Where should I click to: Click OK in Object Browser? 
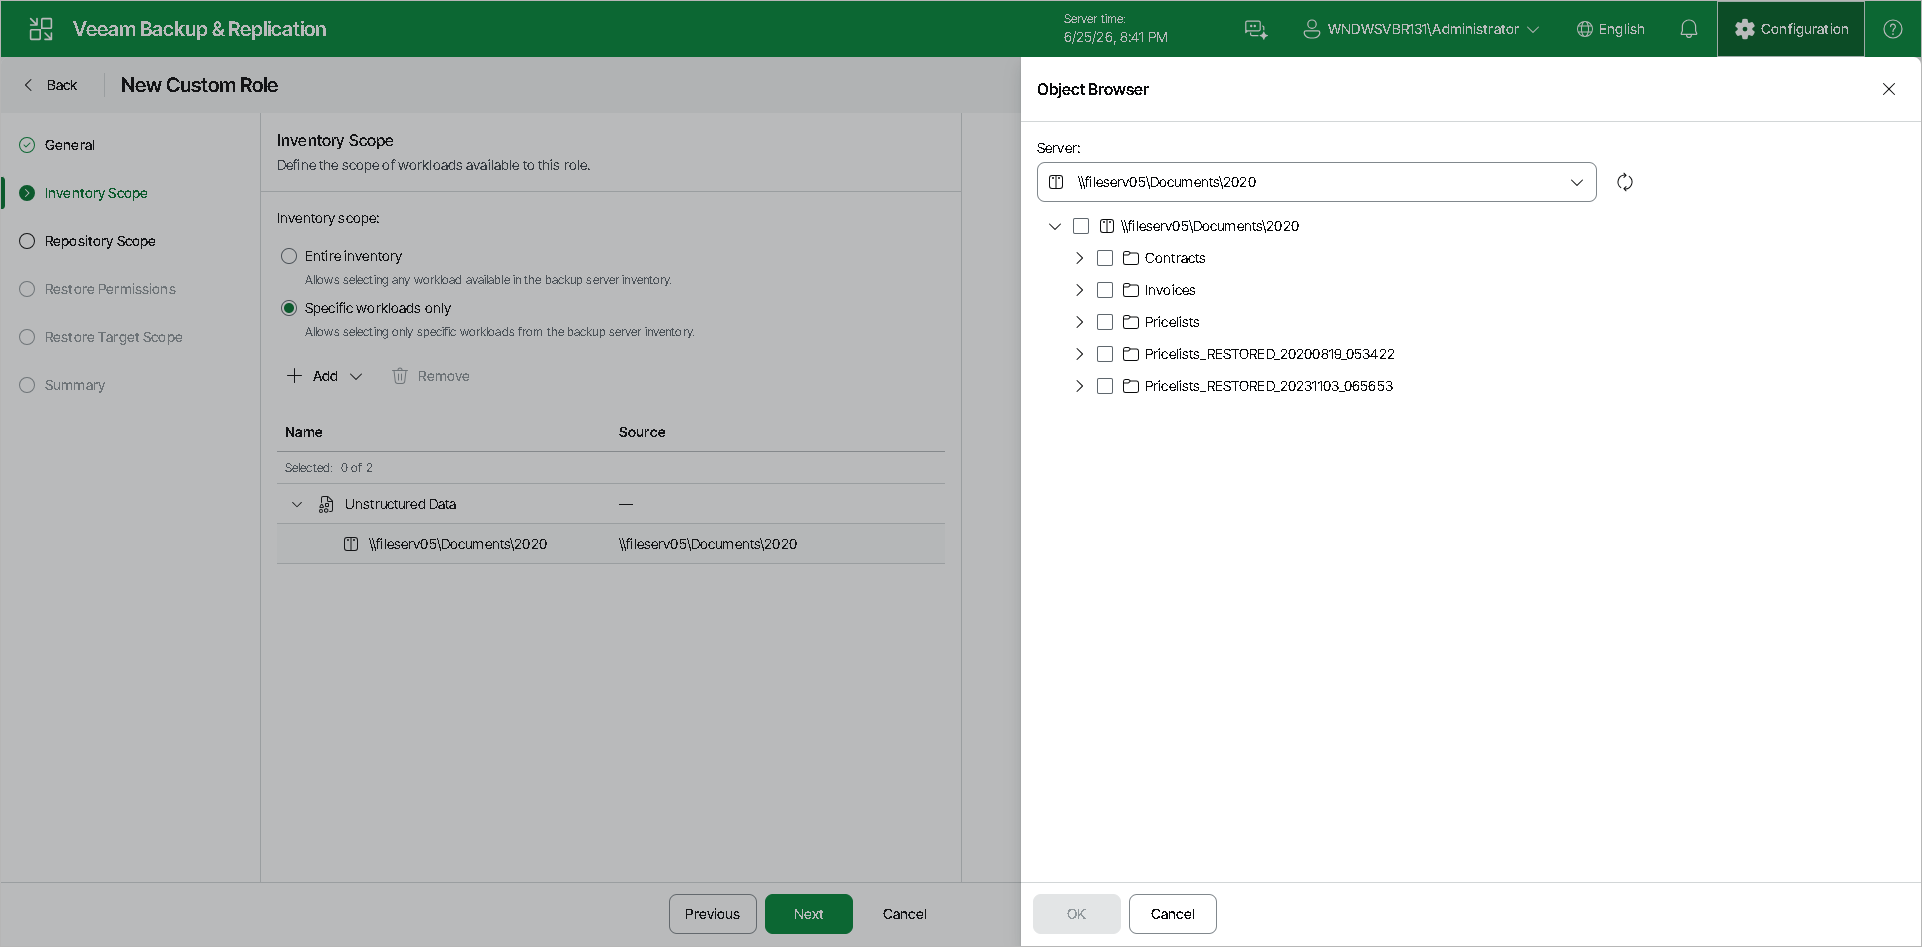1077,914
